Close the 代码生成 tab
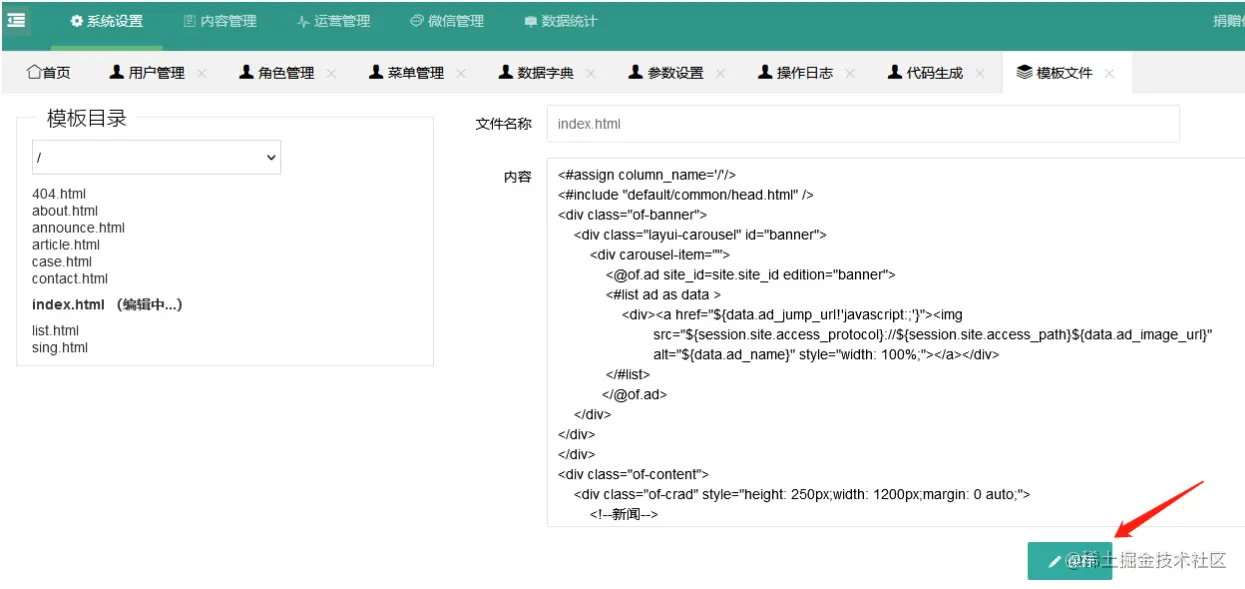 click(x=980, y=73)
